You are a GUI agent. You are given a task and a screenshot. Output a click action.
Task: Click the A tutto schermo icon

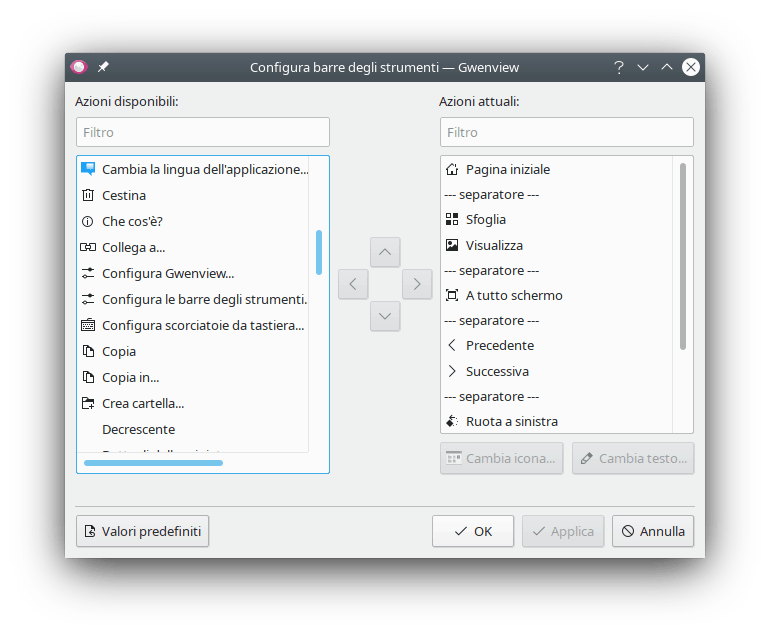452,295
